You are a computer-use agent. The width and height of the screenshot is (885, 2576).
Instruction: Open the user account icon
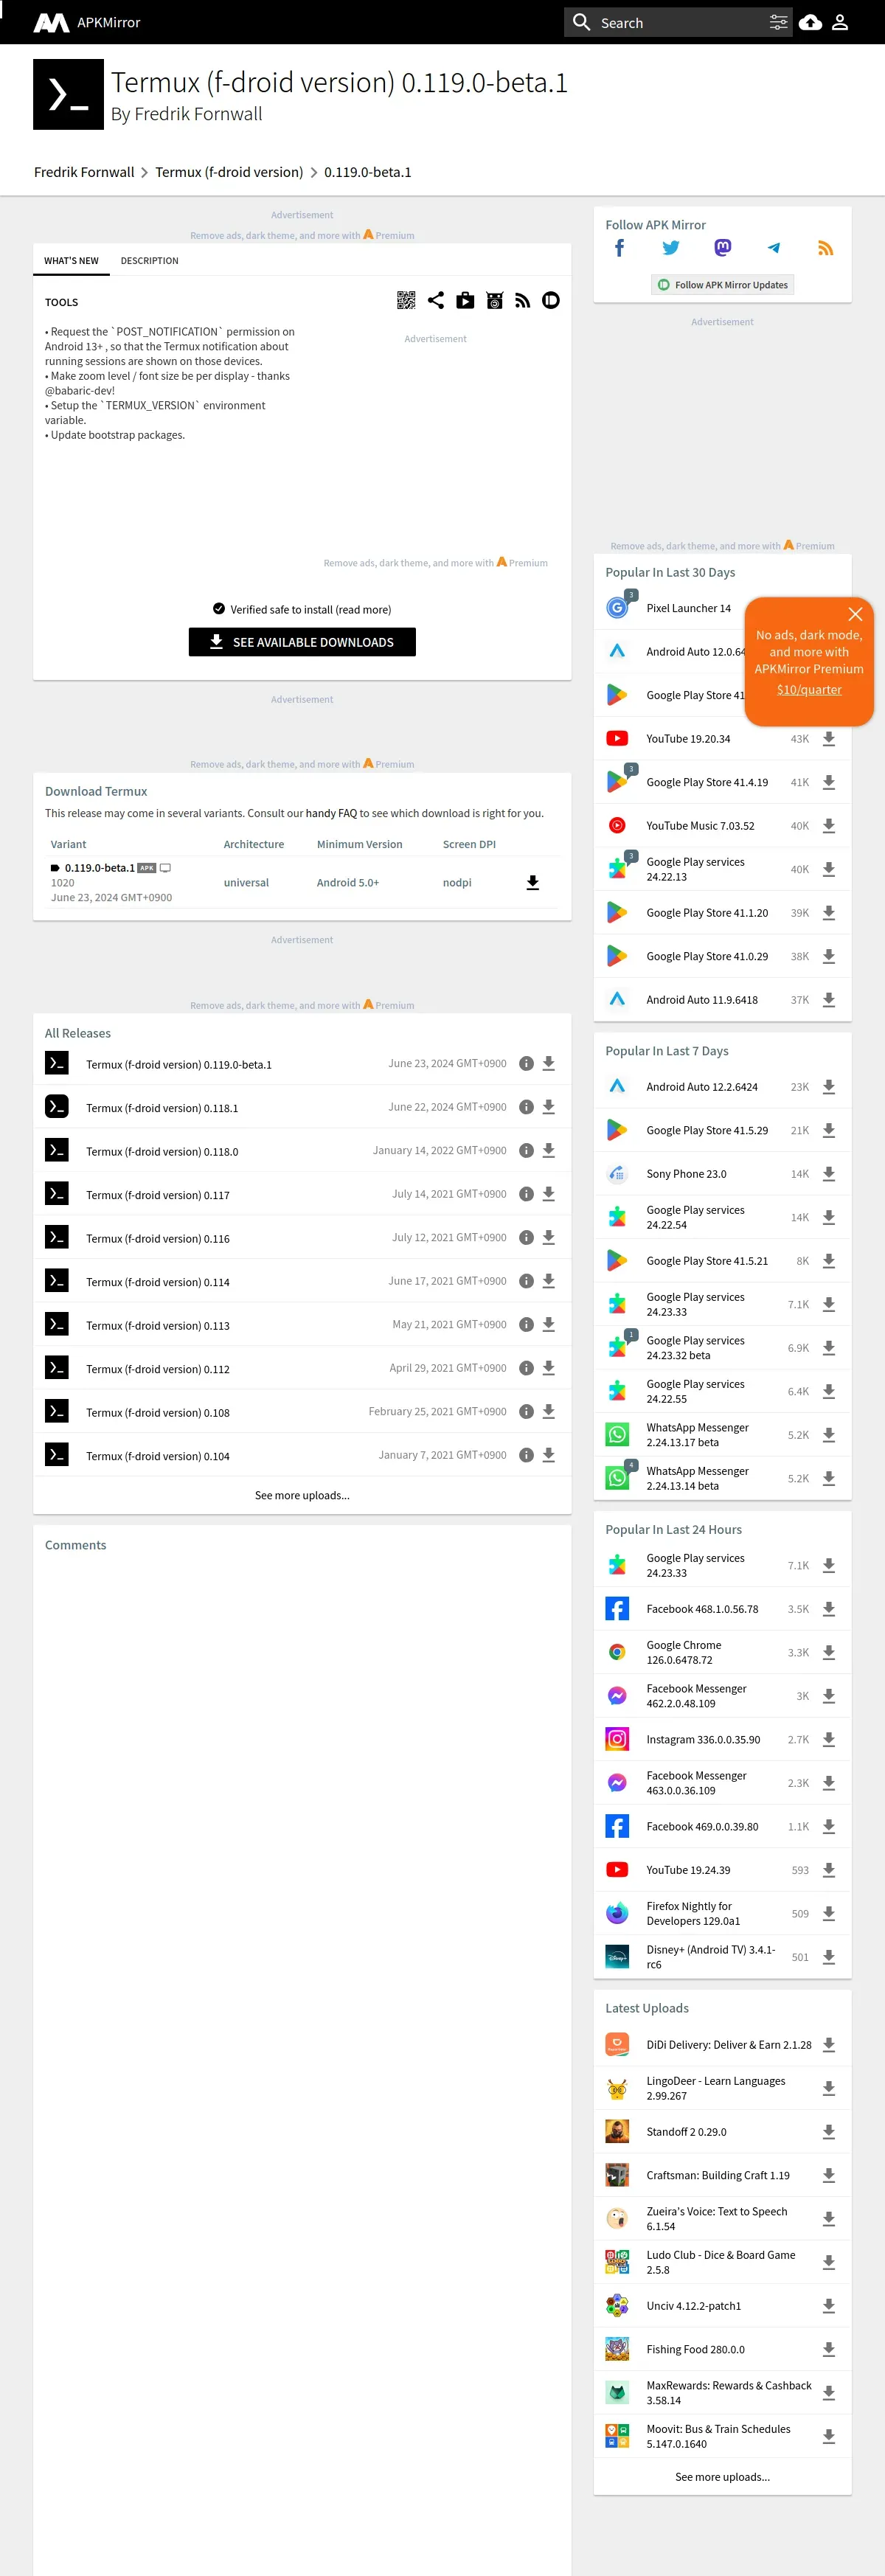[x=840, y=22]
